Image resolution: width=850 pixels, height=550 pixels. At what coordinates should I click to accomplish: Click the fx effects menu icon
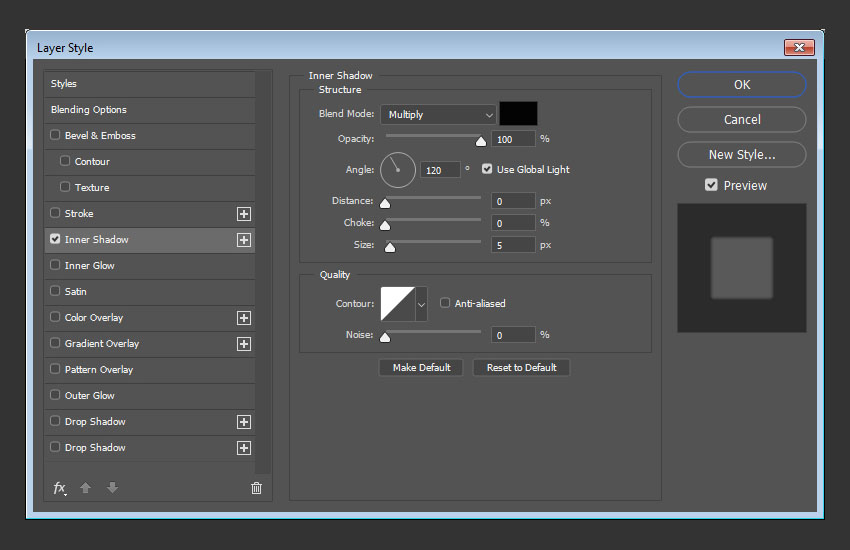(59, 488)
